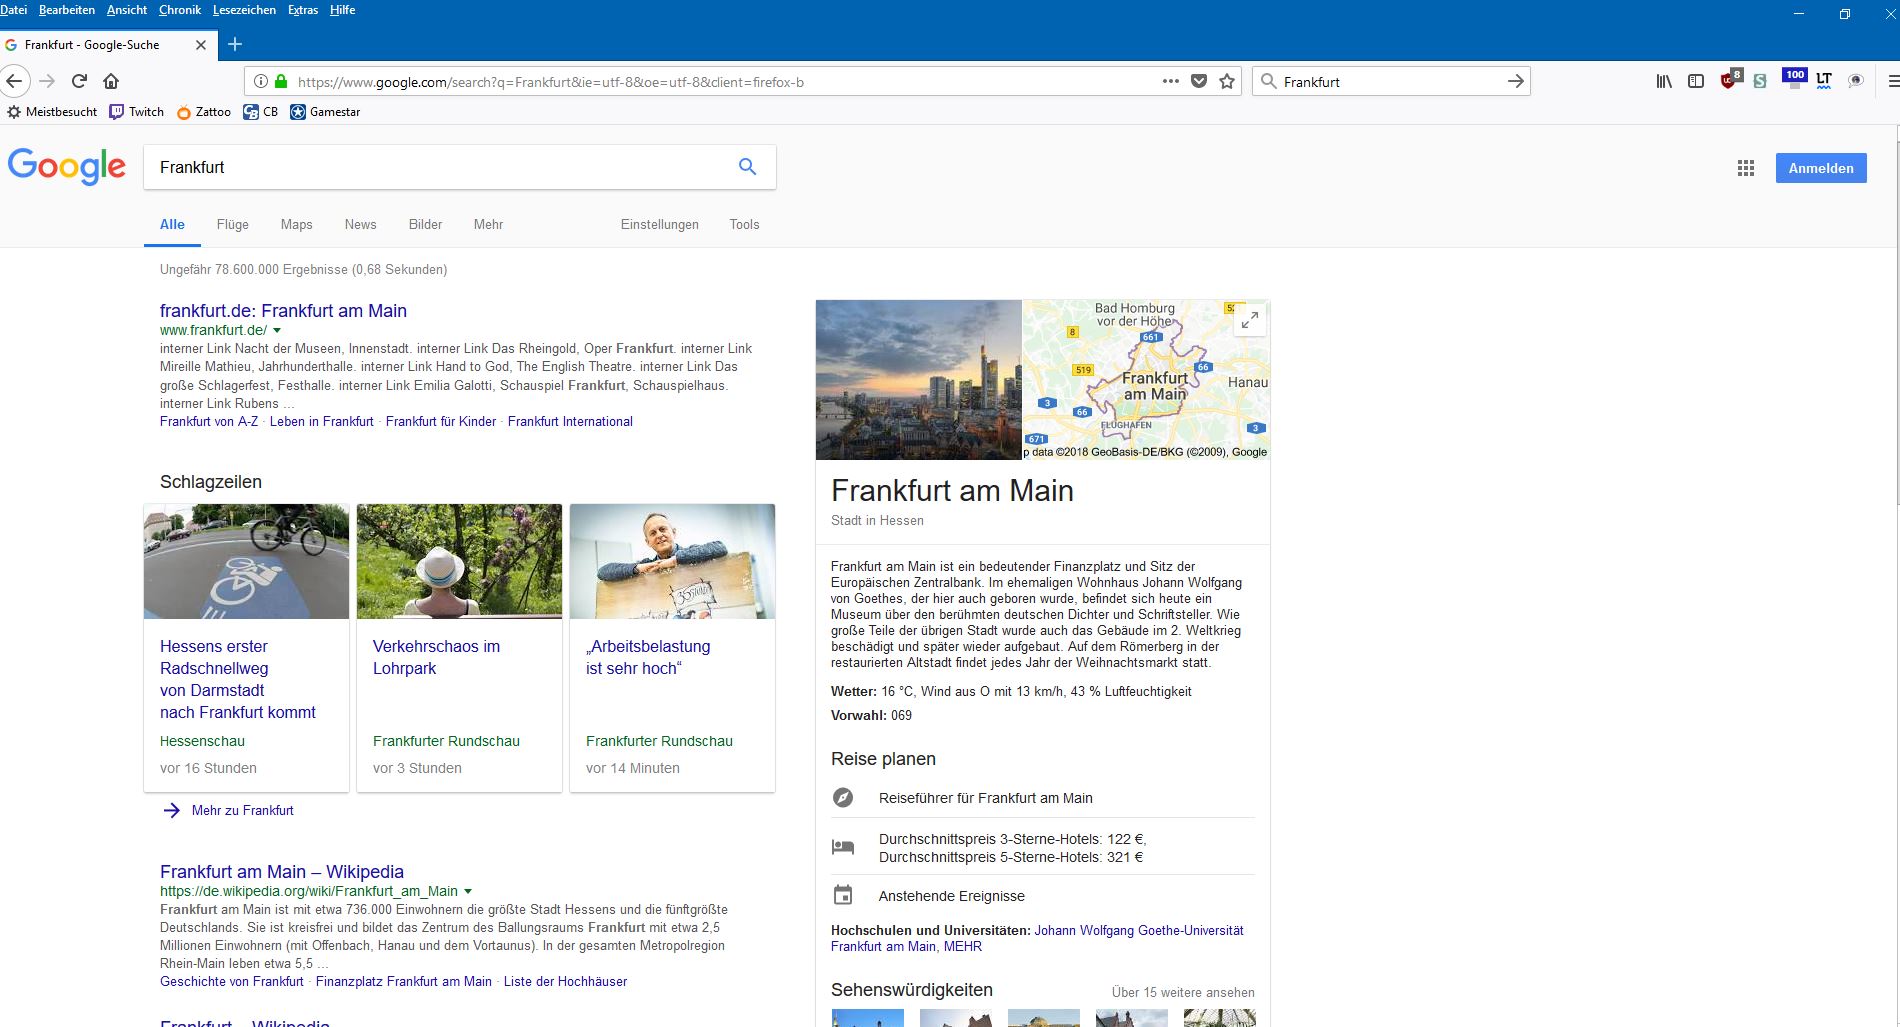Open Verkehrschaos im Lohrpark news card

459,648
